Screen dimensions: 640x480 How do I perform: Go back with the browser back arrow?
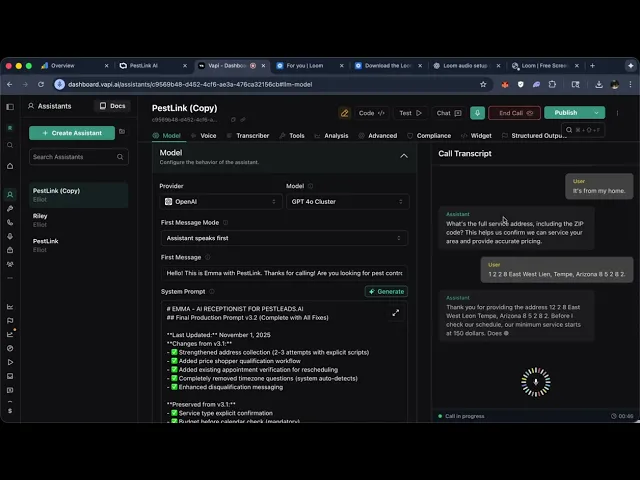pos(10,84)
